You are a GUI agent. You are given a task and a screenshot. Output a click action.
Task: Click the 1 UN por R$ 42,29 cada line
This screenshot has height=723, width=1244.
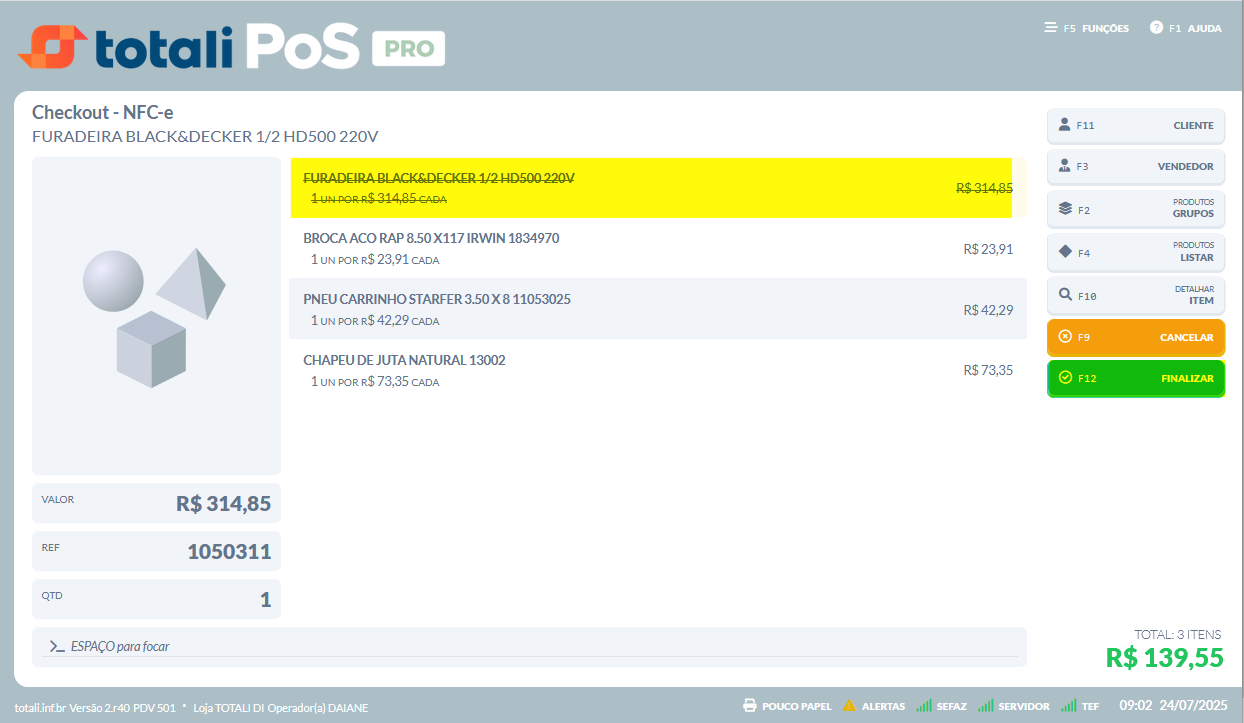(x=375, y=321)
